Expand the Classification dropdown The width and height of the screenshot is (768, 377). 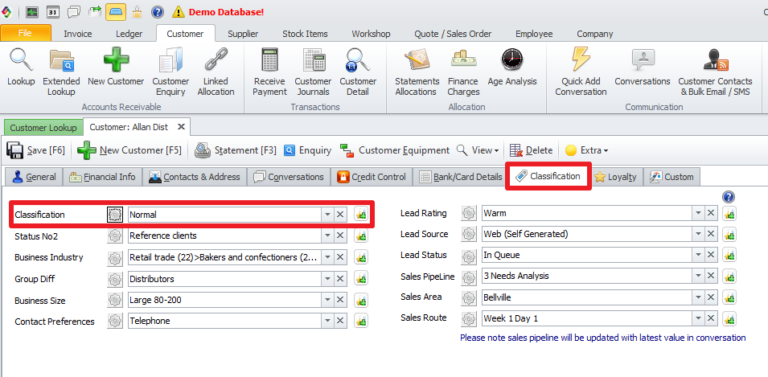pyautogui.click(x=327, y=214)
